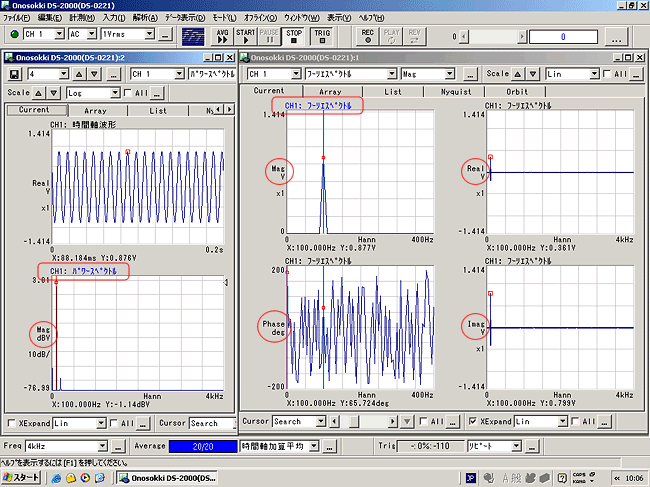Open the Cursor Search dropdown in window 1

click(321, 422)
